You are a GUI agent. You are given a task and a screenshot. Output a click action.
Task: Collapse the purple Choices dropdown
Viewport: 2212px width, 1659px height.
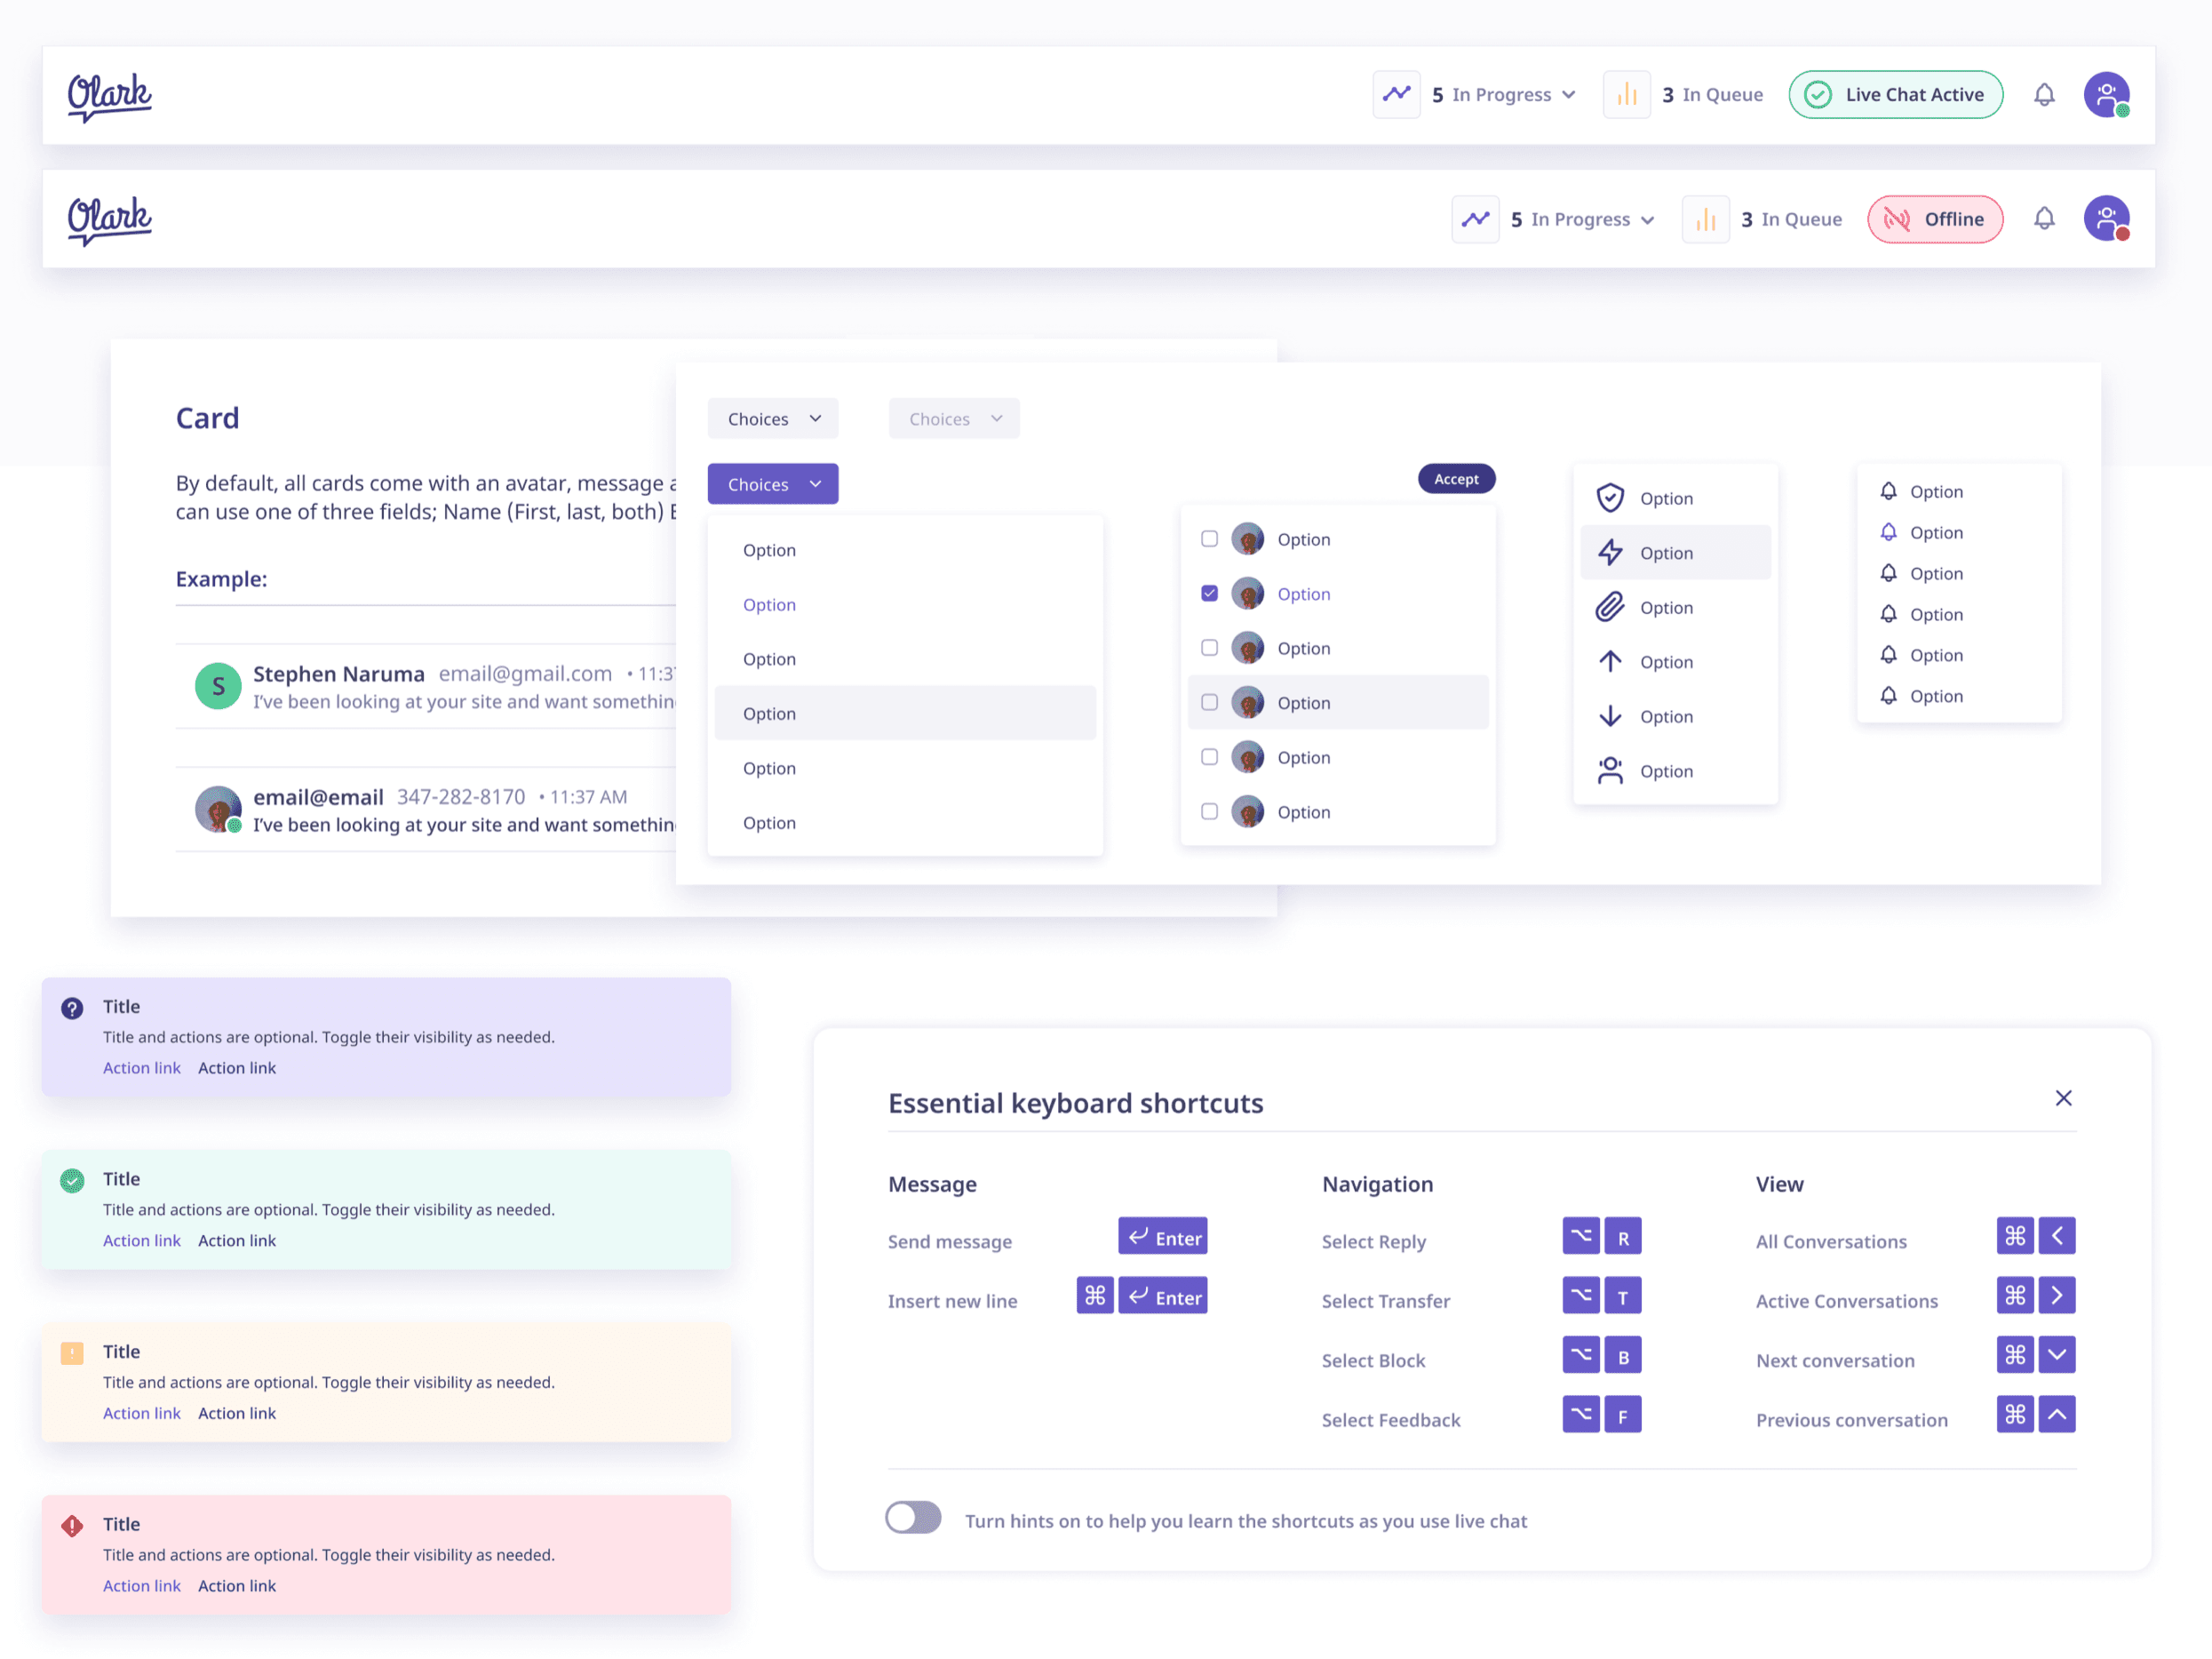tap(773, 484)
